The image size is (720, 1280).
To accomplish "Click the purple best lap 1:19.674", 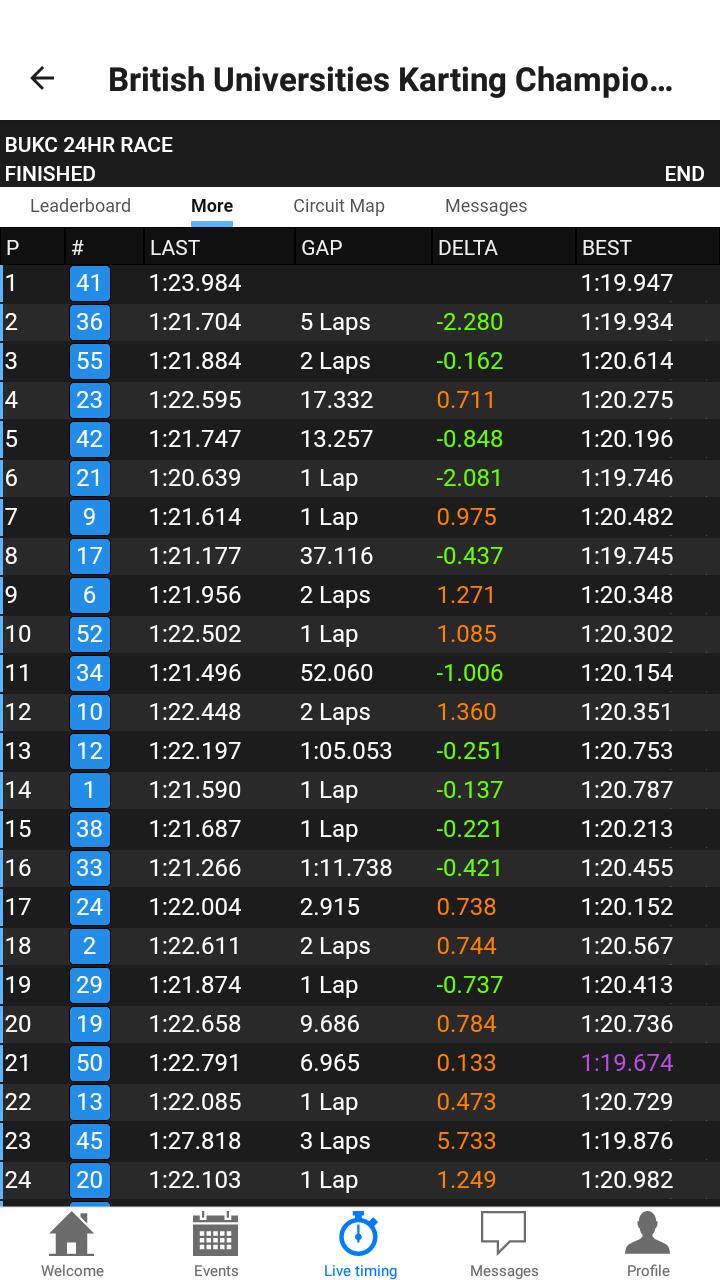I will point(627,1063).
